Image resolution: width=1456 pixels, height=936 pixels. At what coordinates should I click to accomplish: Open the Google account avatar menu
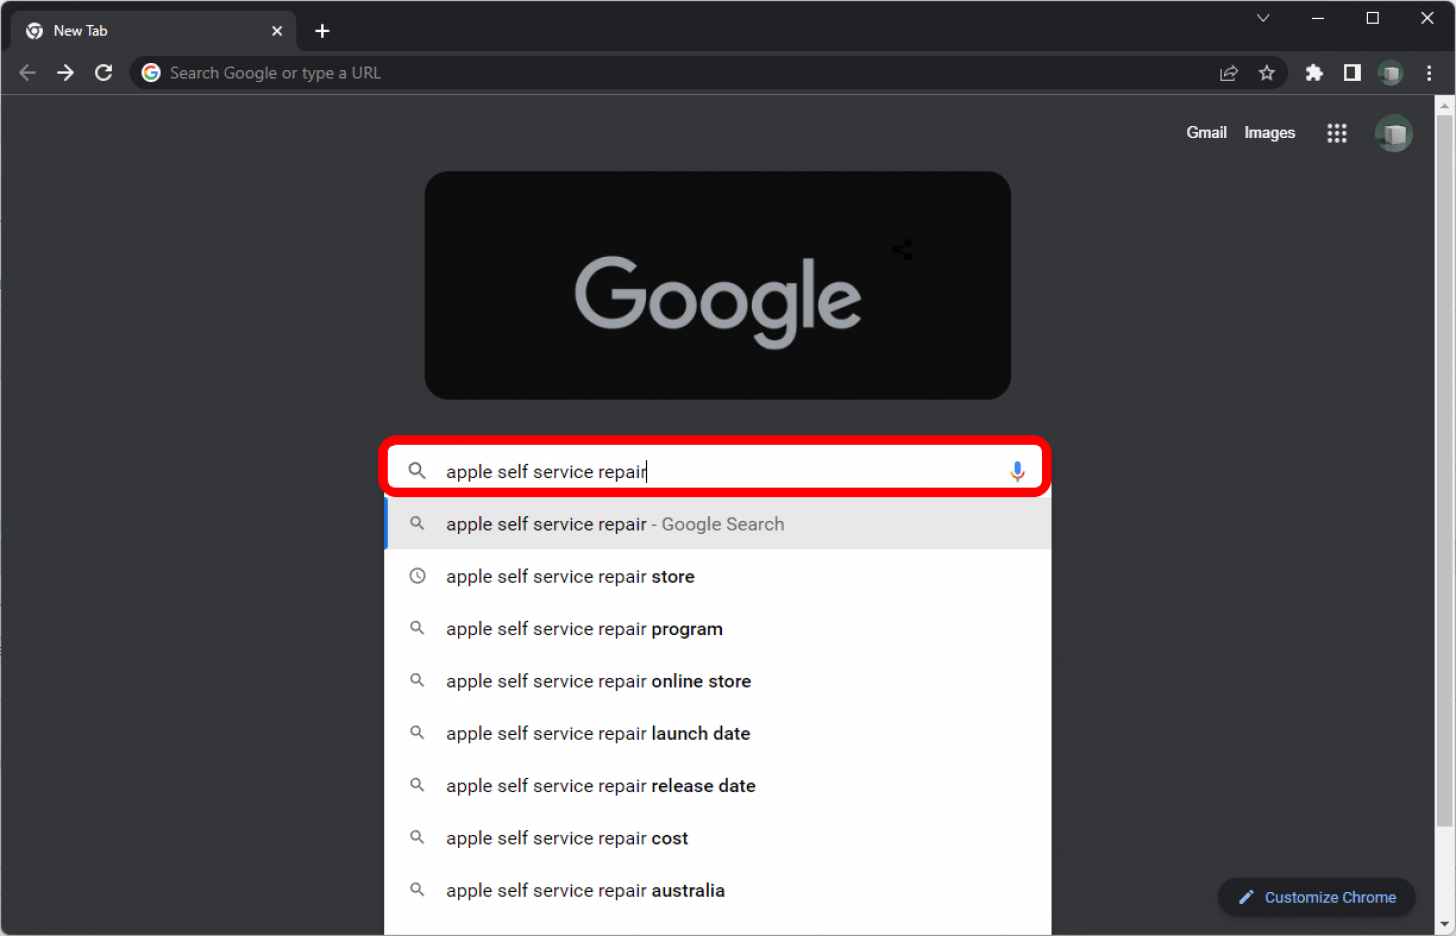1393,133
